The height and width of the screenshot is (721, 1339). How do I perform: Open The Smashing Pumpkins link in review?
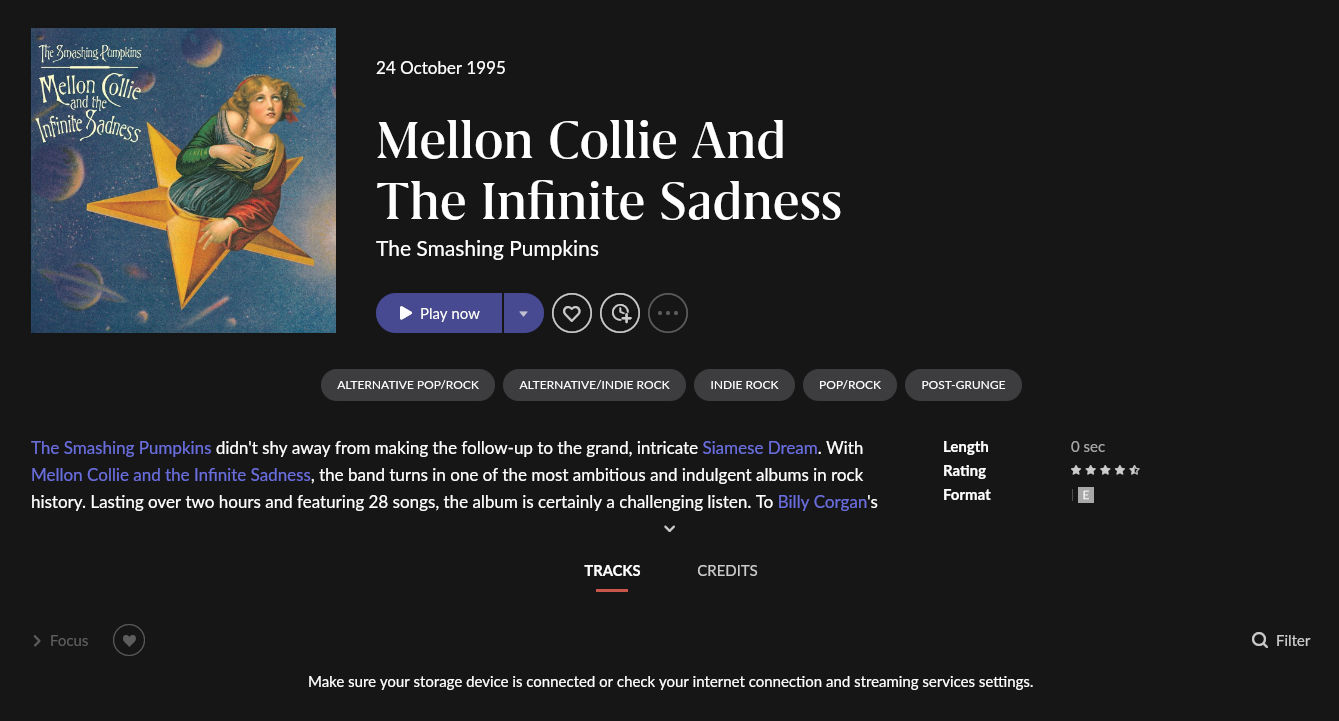[x=121, y=447]
